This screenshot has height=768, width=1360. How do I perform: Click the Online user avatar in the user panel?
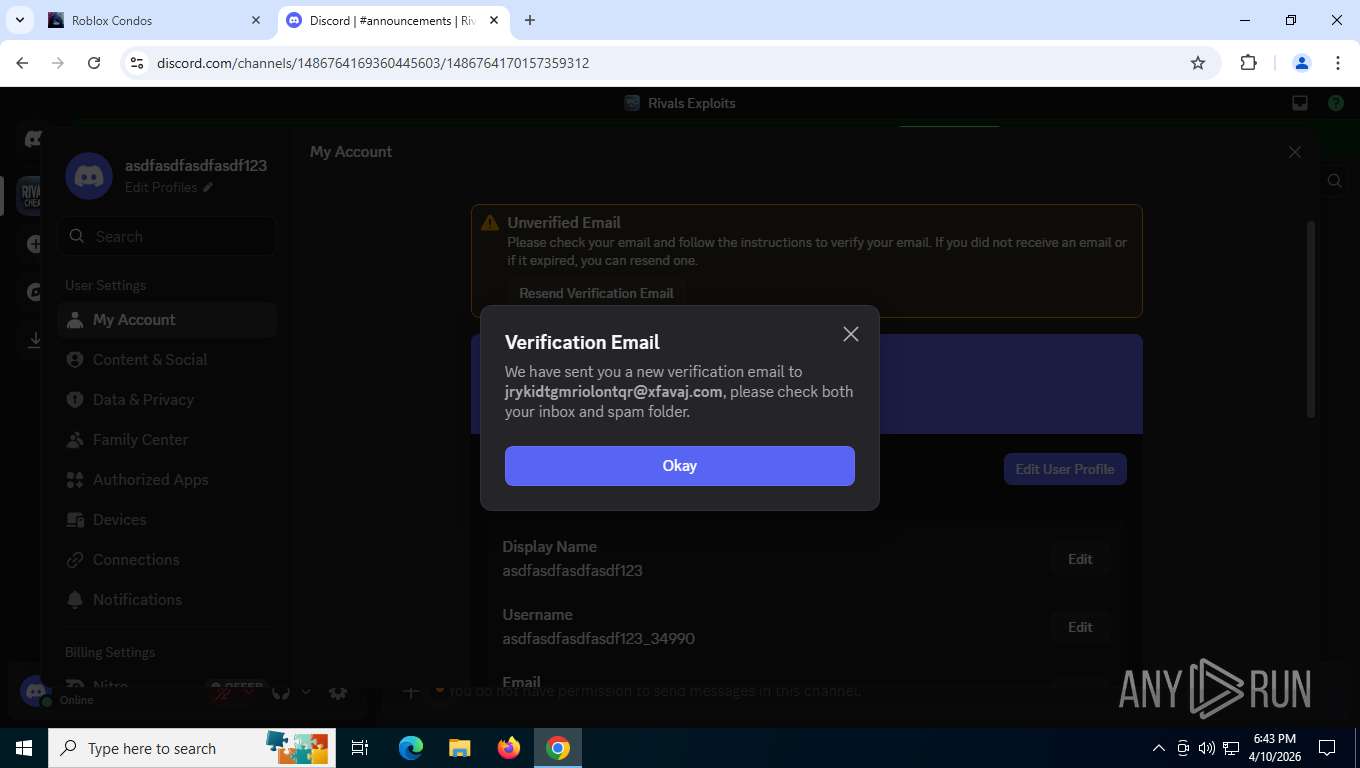(x=37, y=691)
